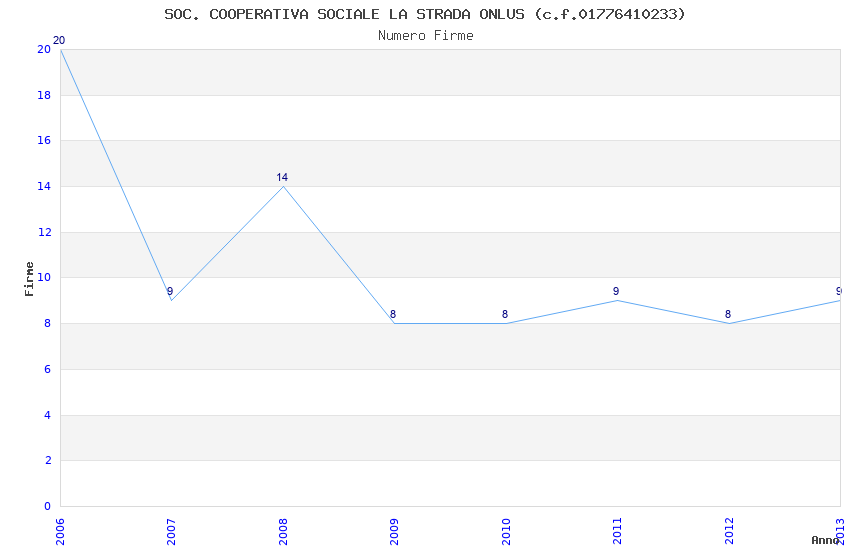
Task: Select the data point labeled 8 for 2012
Action: point(727,314)
